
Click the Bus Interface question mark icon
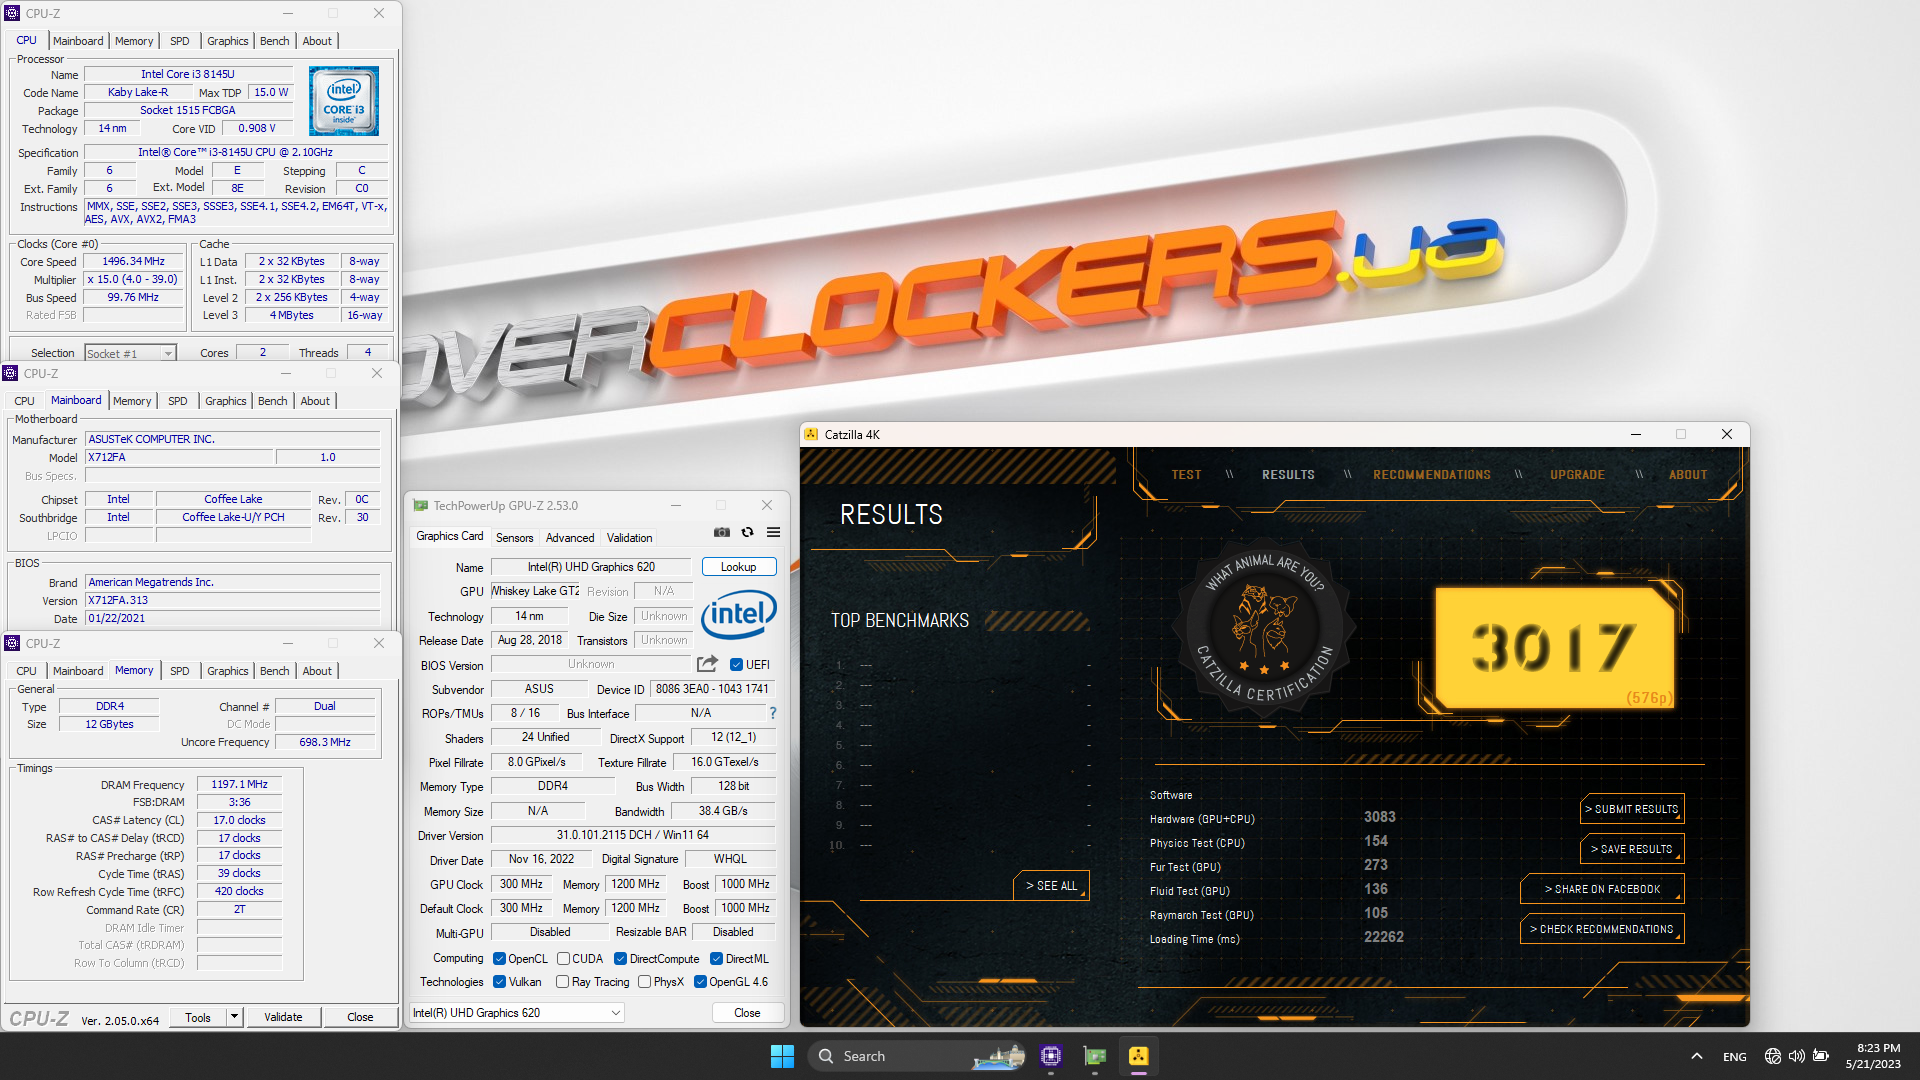[x=773, y=713]
